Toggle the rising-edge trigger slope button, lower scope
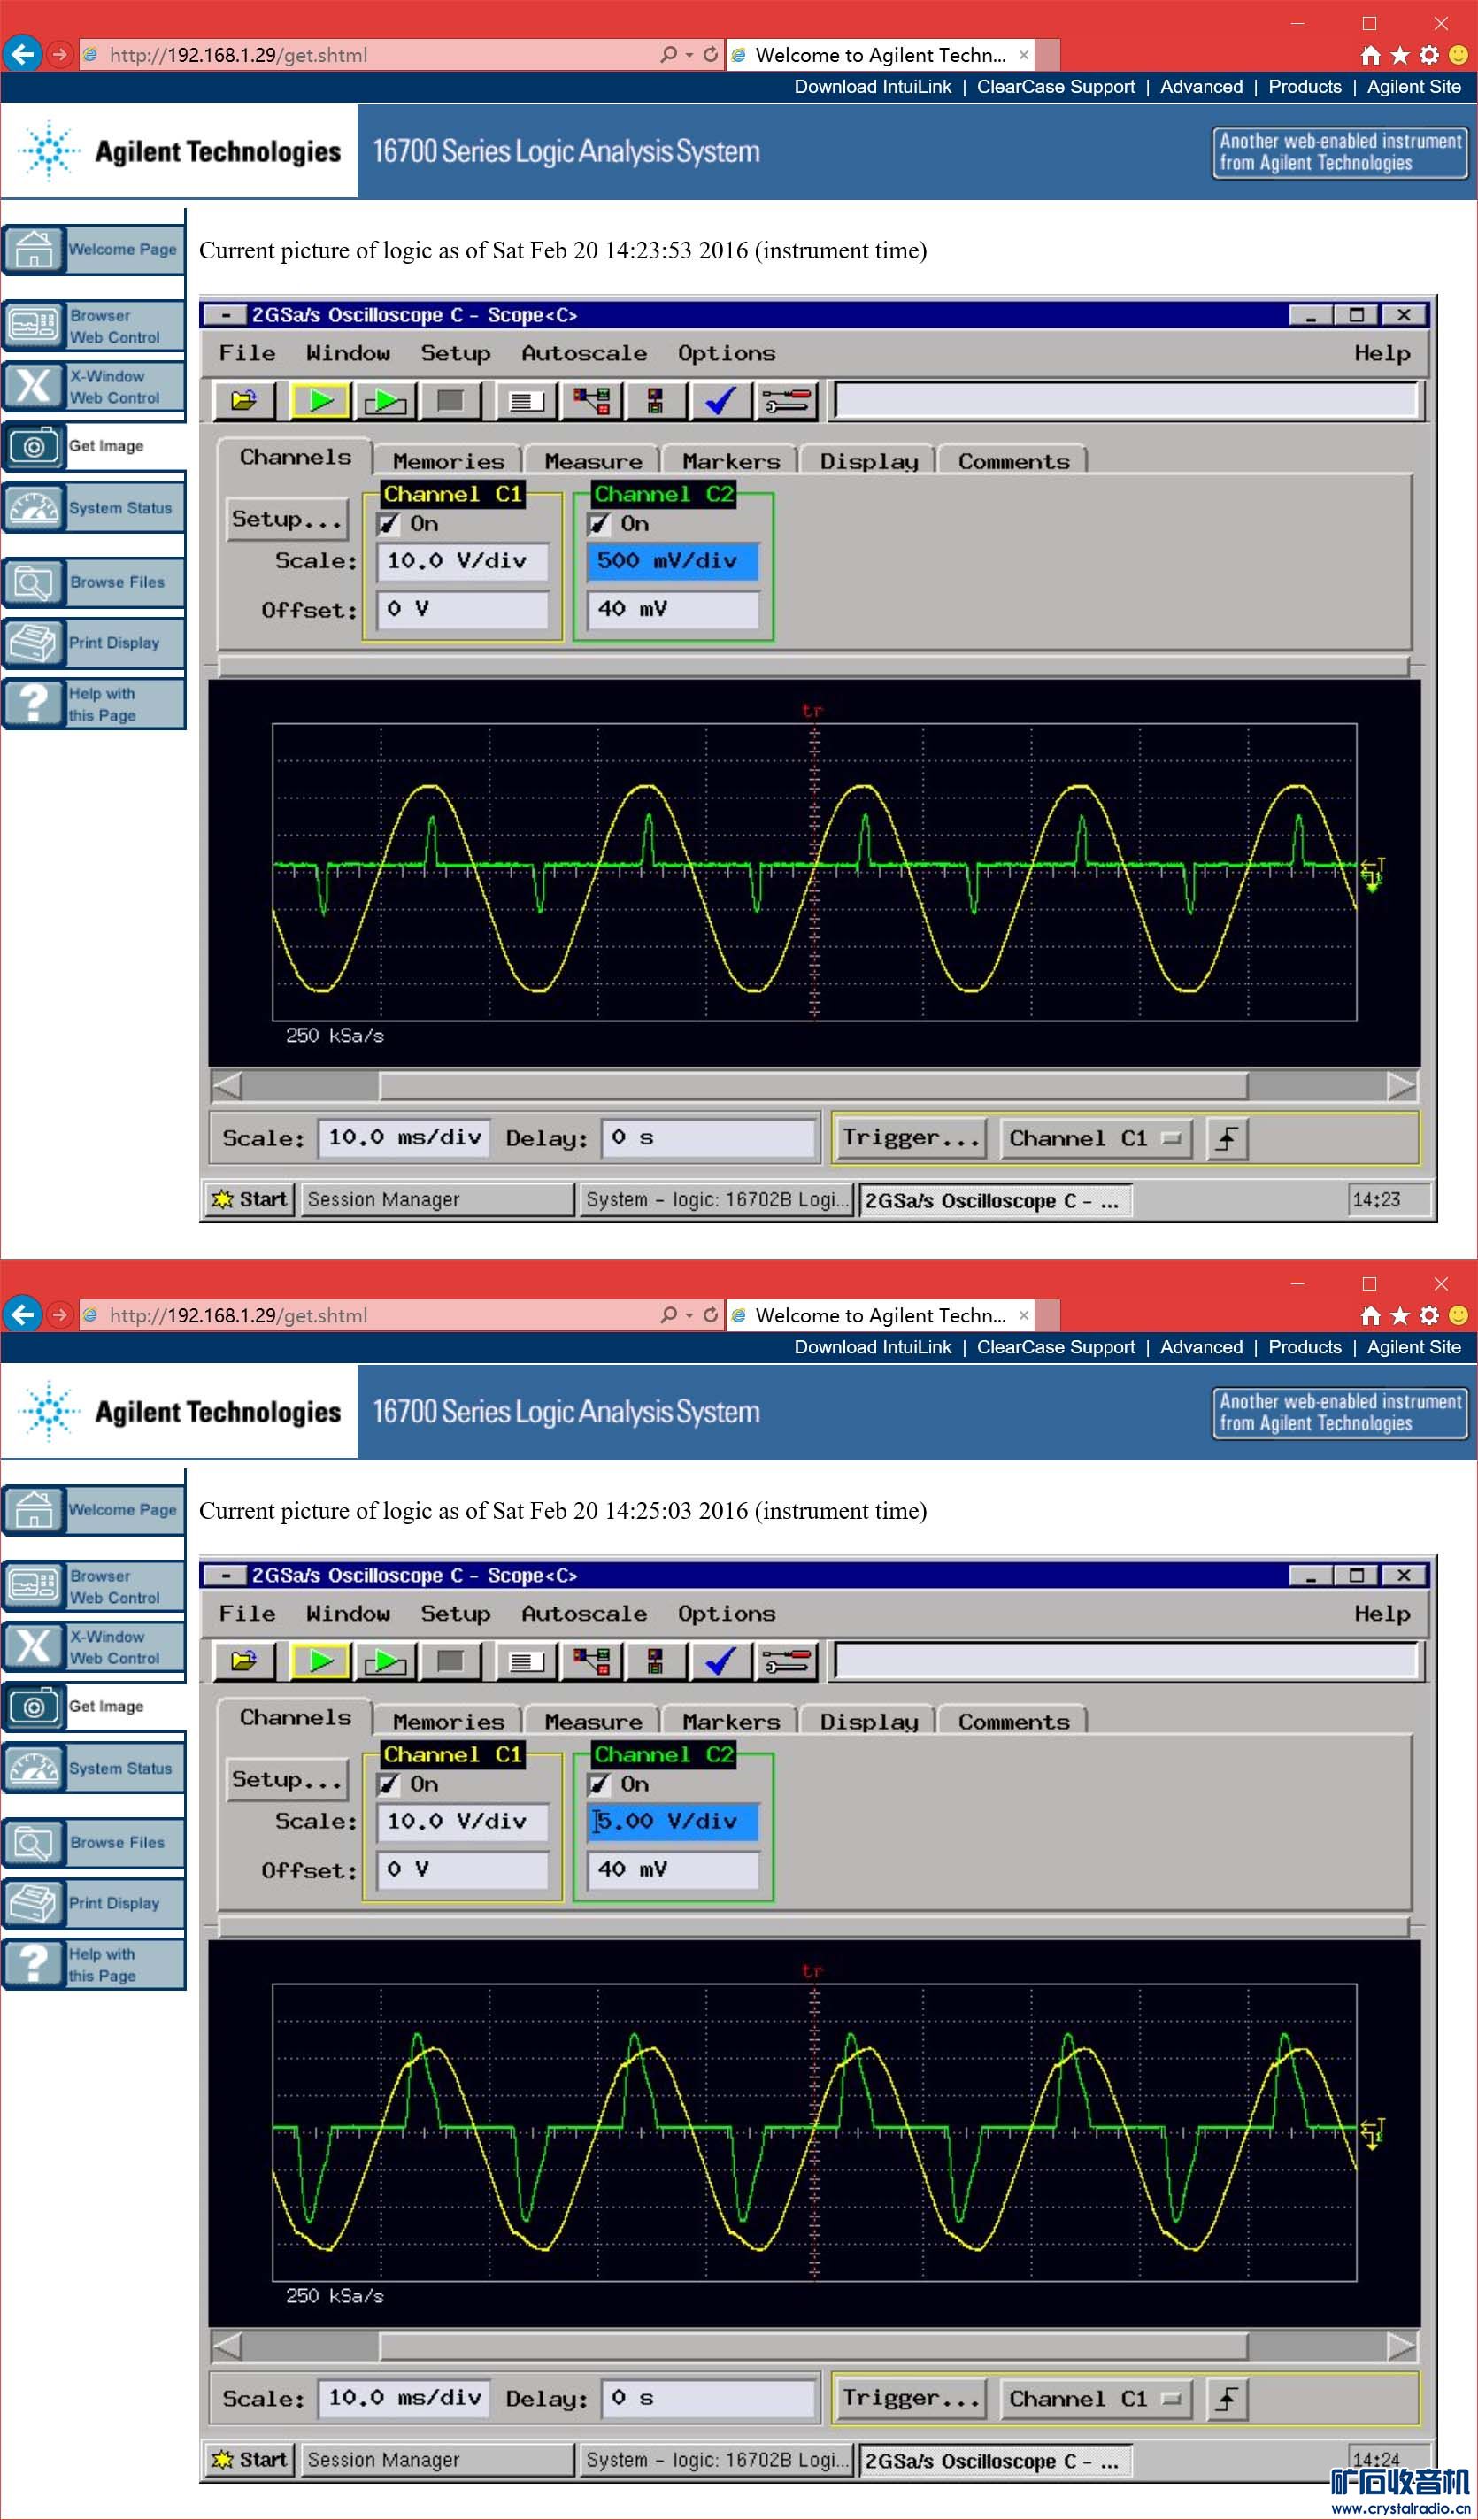The height and width of the screenshot is (2520, 1478). (1226, 2398)
